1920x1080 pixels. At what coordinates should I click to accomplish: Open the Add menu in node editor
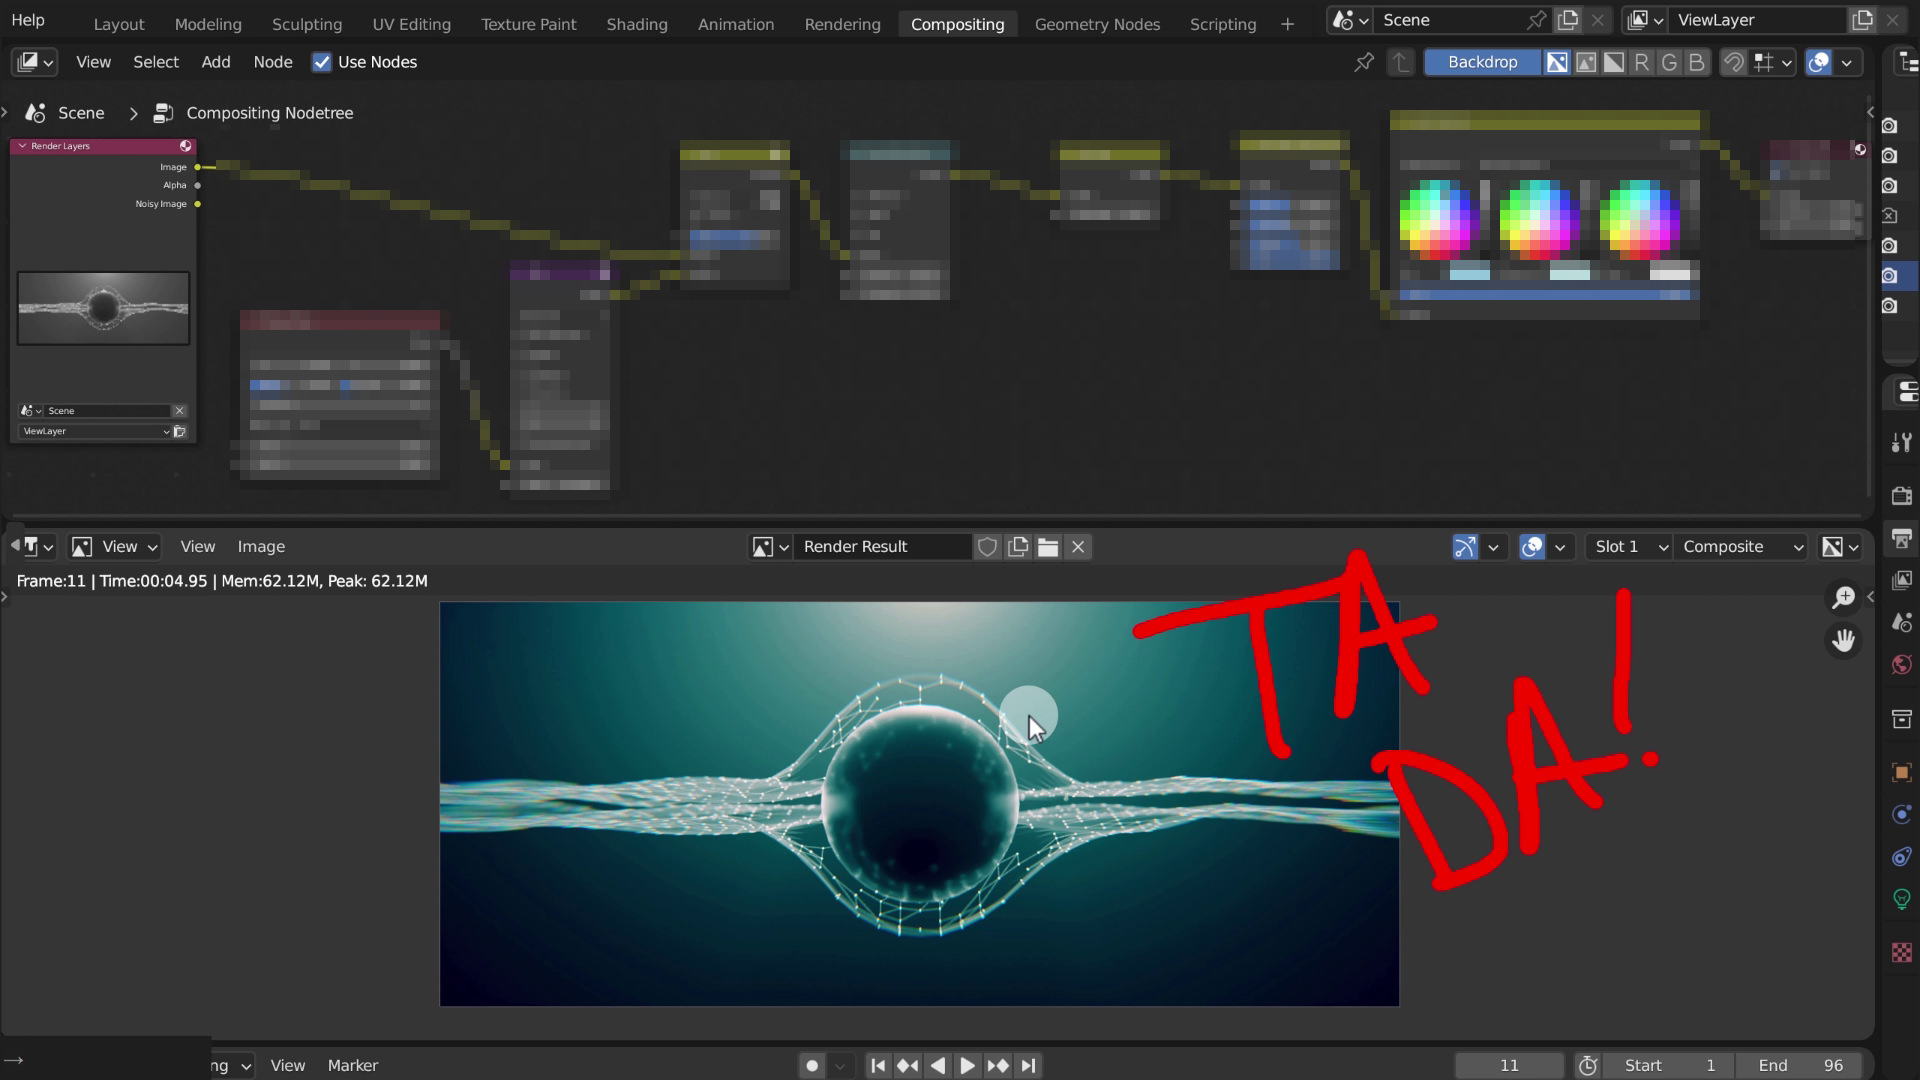coord(215,62)
